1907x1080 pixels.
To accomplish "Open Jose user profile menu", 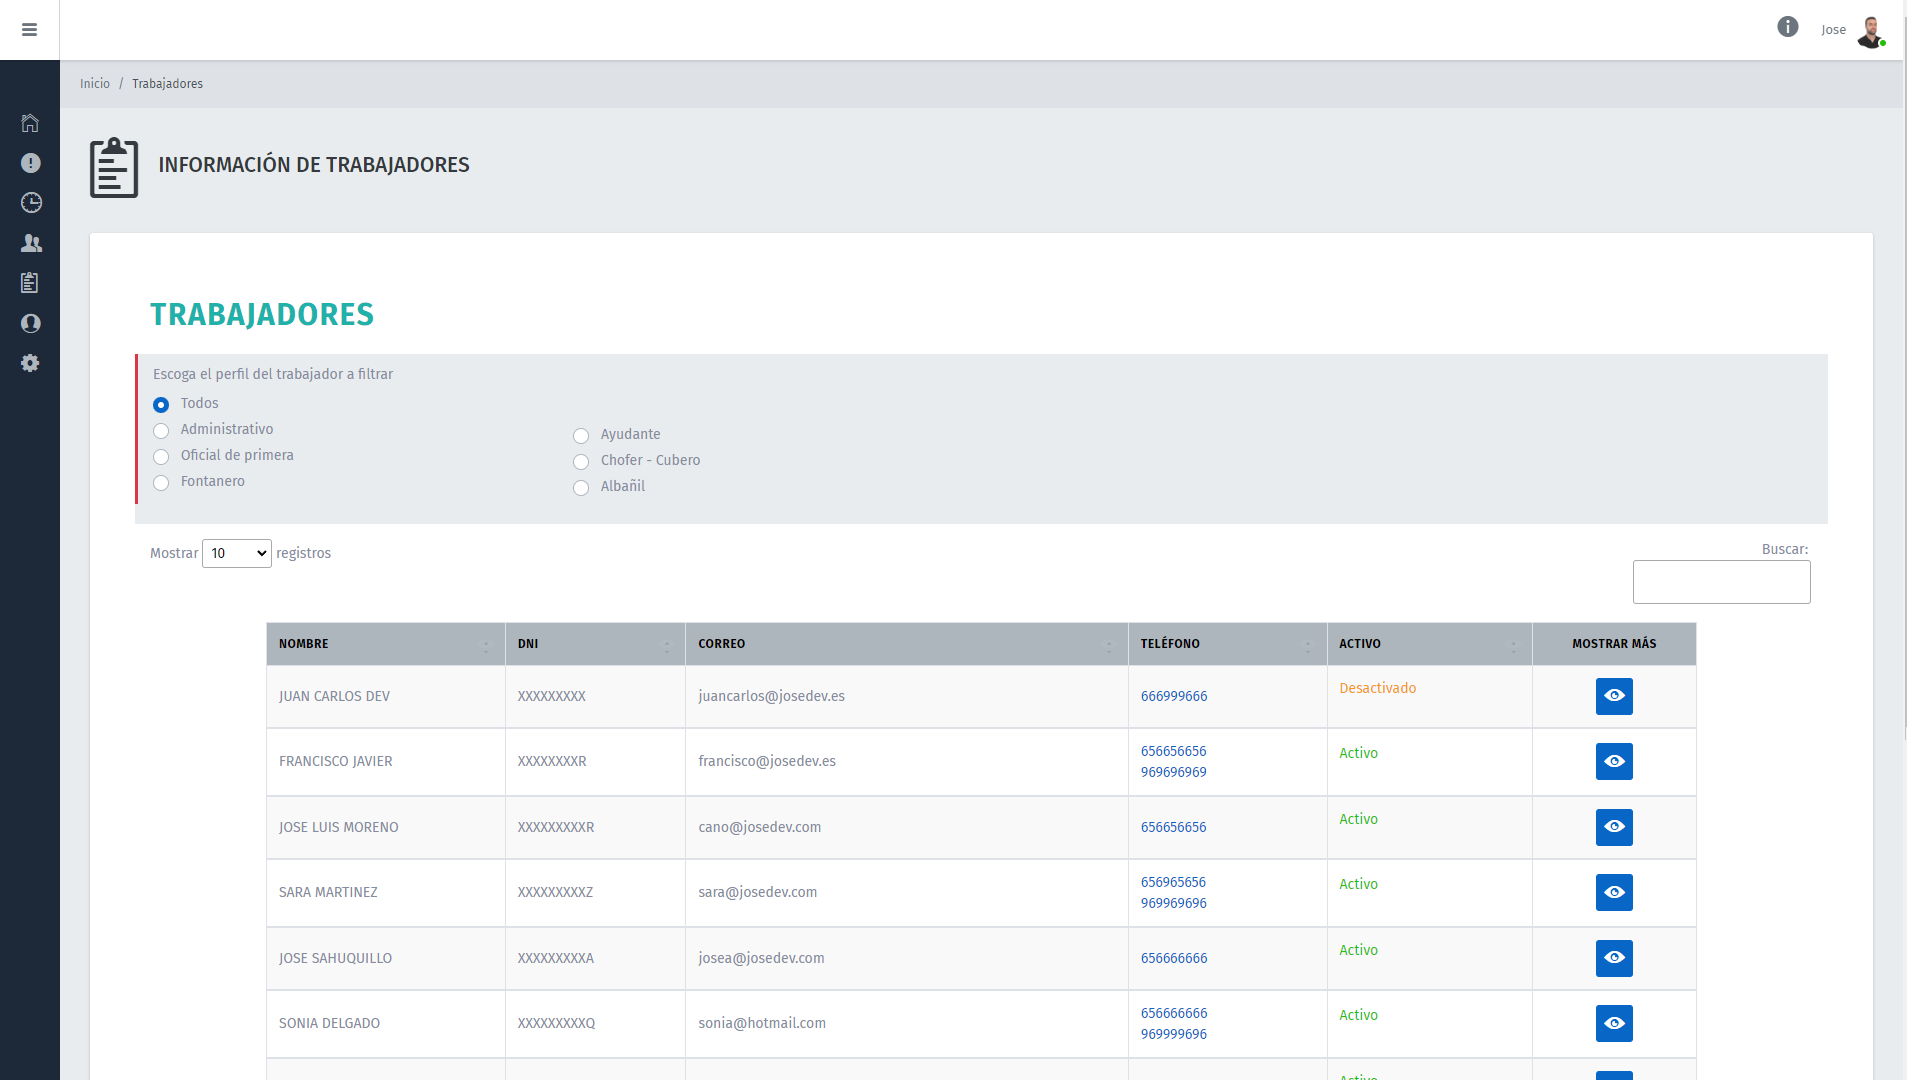I will tap(1853, 30).
